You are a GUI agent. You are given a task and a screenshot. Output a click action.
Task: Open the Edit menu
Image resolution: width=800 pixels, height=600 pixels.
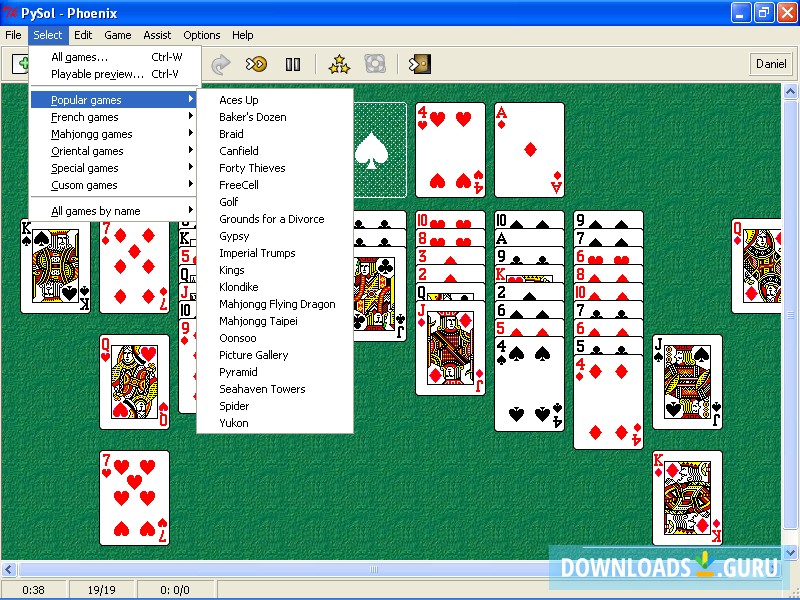click(83, 35)
